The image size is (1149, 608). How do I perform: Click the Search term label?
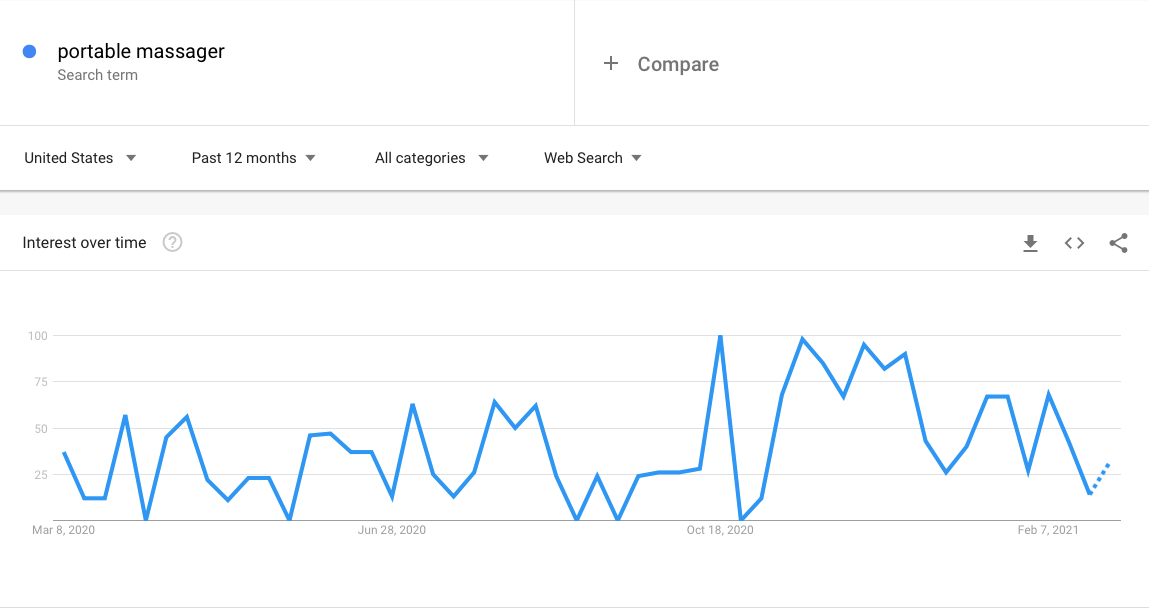point(97,75)
